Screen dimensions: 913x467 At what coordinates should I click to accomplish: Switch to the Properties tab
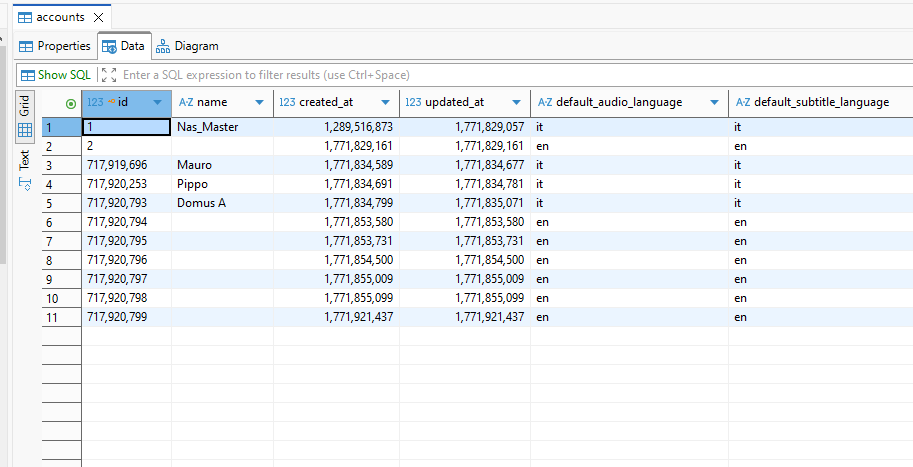[x=55, y=46]
